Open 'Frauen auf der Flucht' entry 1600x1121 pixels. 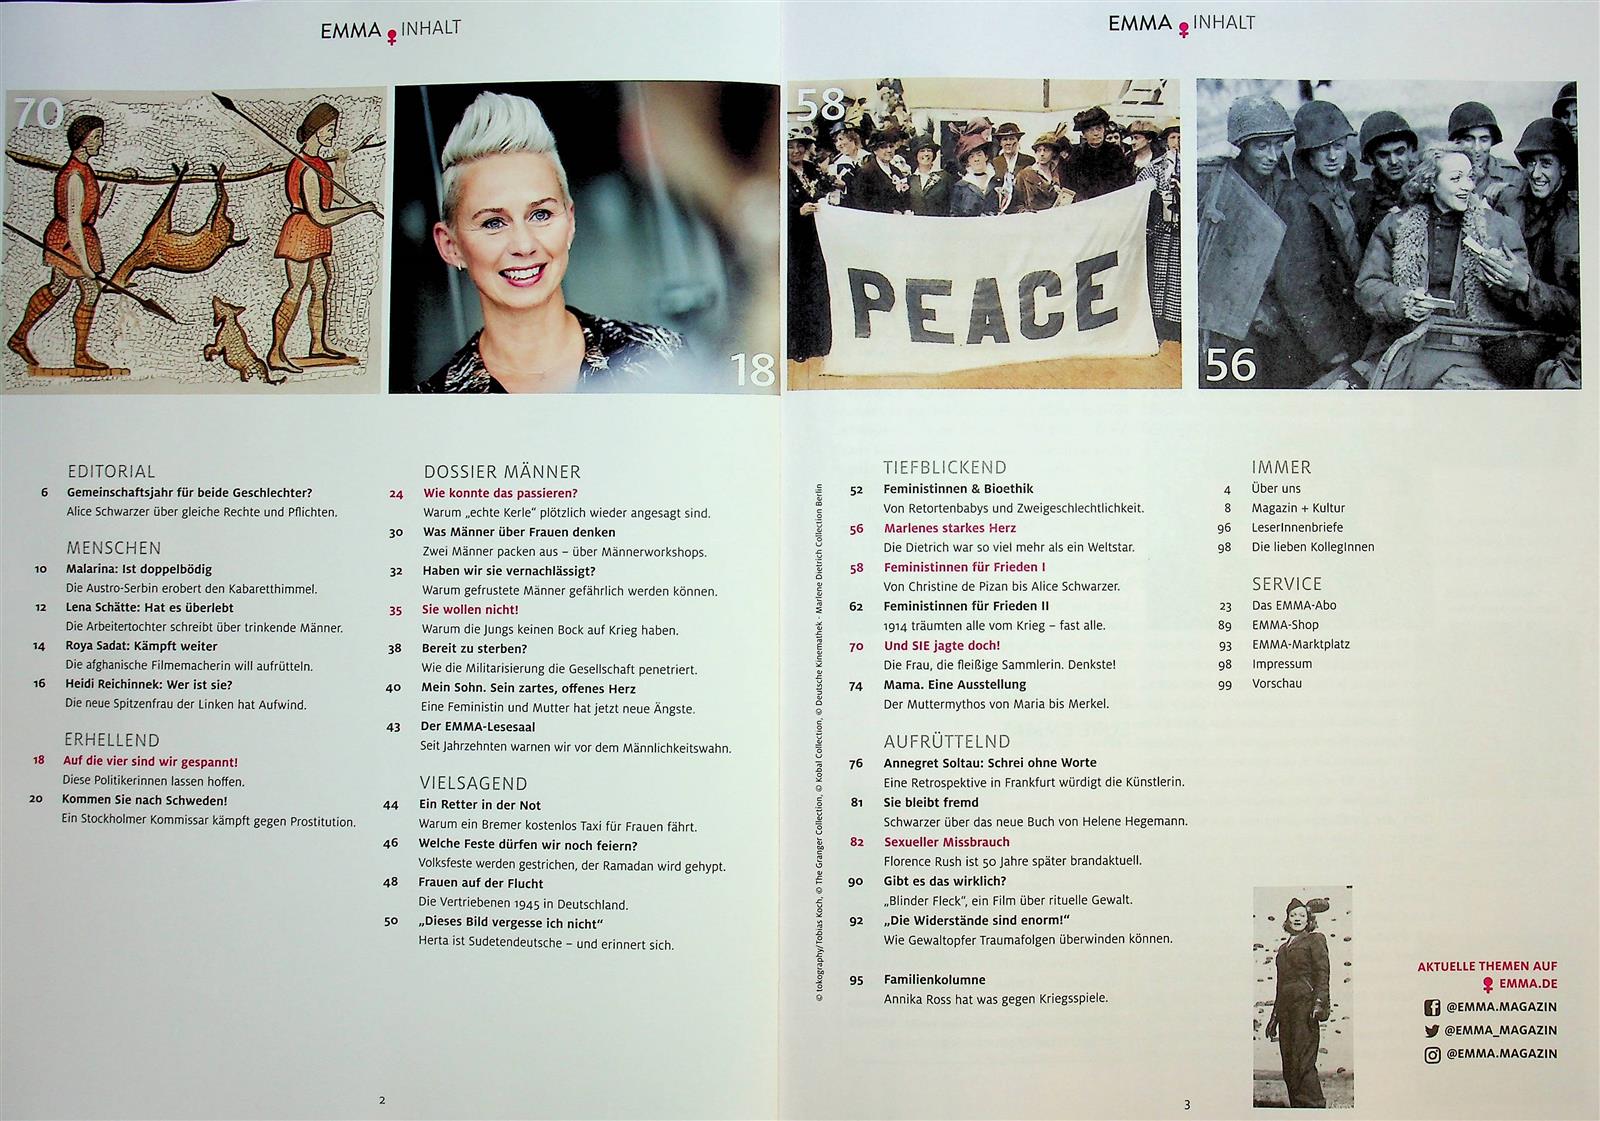[481, 883]
